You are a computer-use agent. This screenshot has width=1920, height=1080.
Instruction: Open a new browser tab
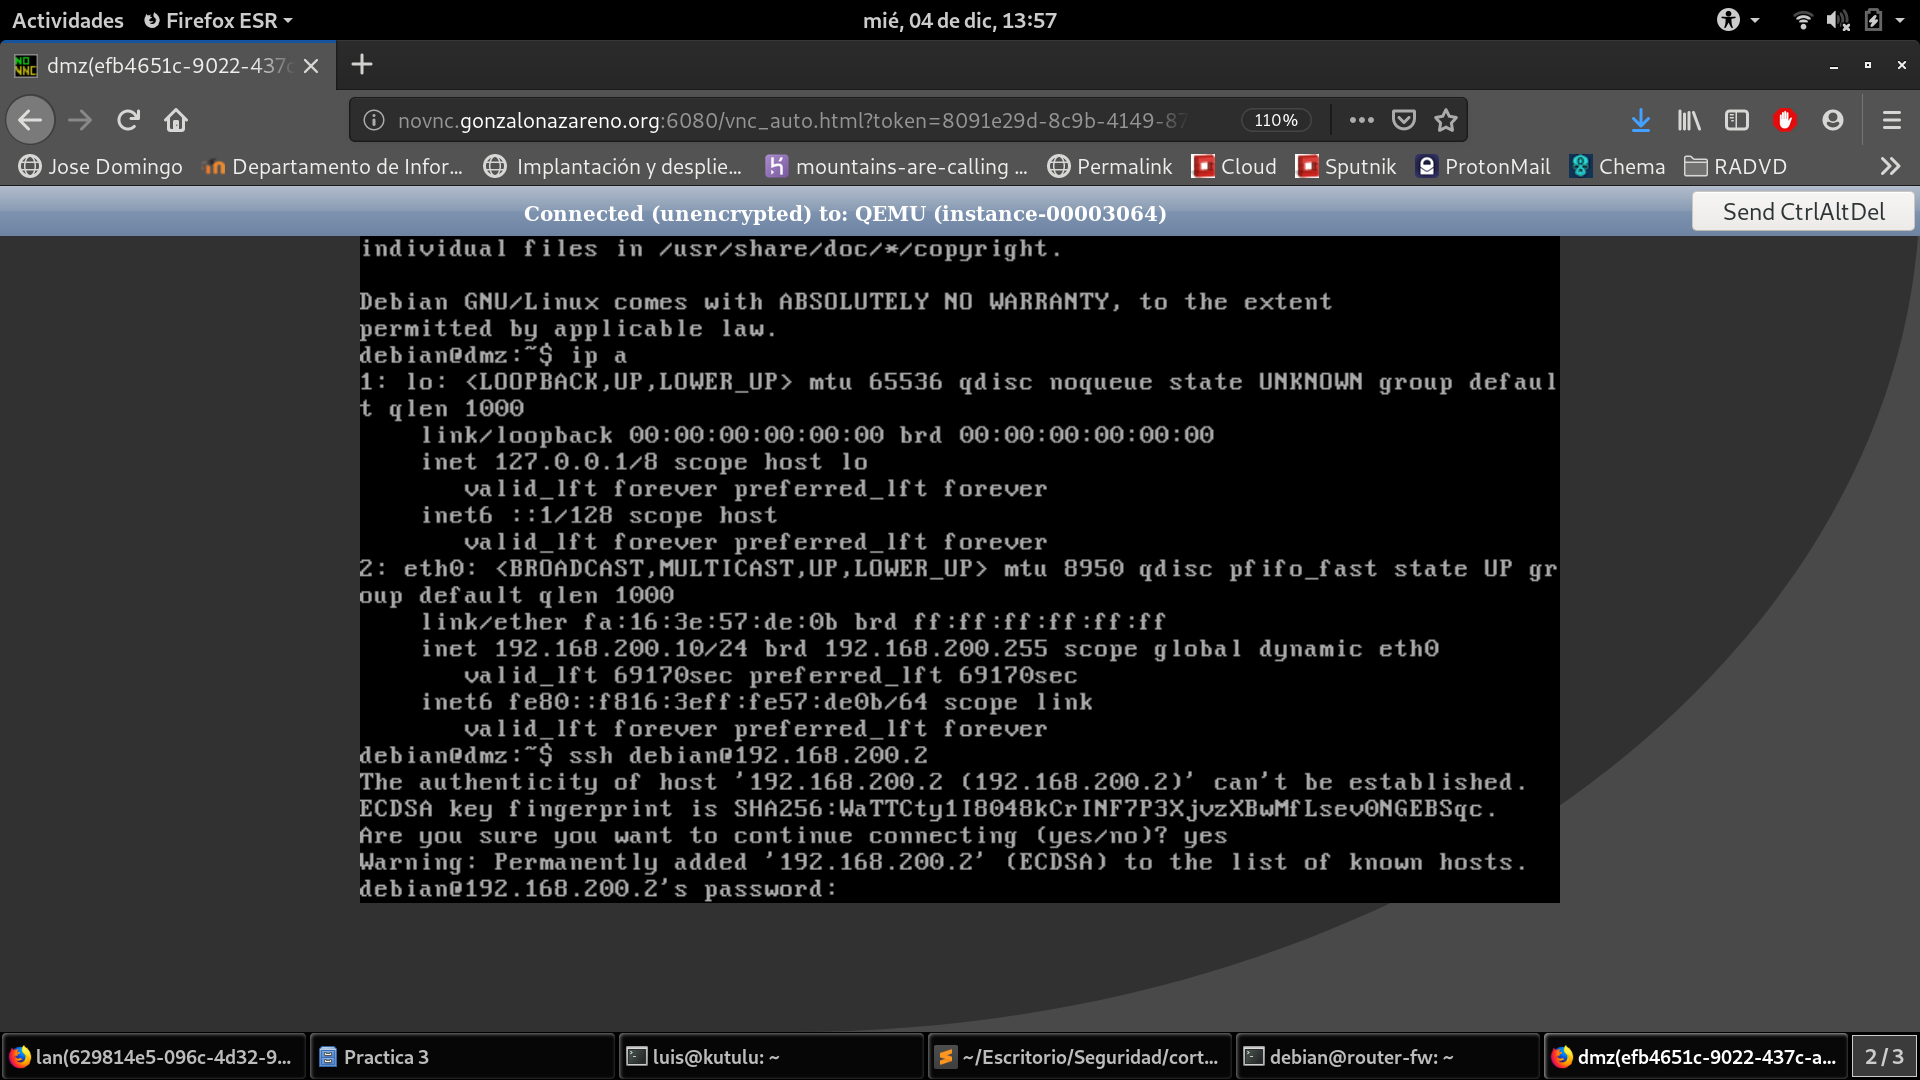[362, 65]
